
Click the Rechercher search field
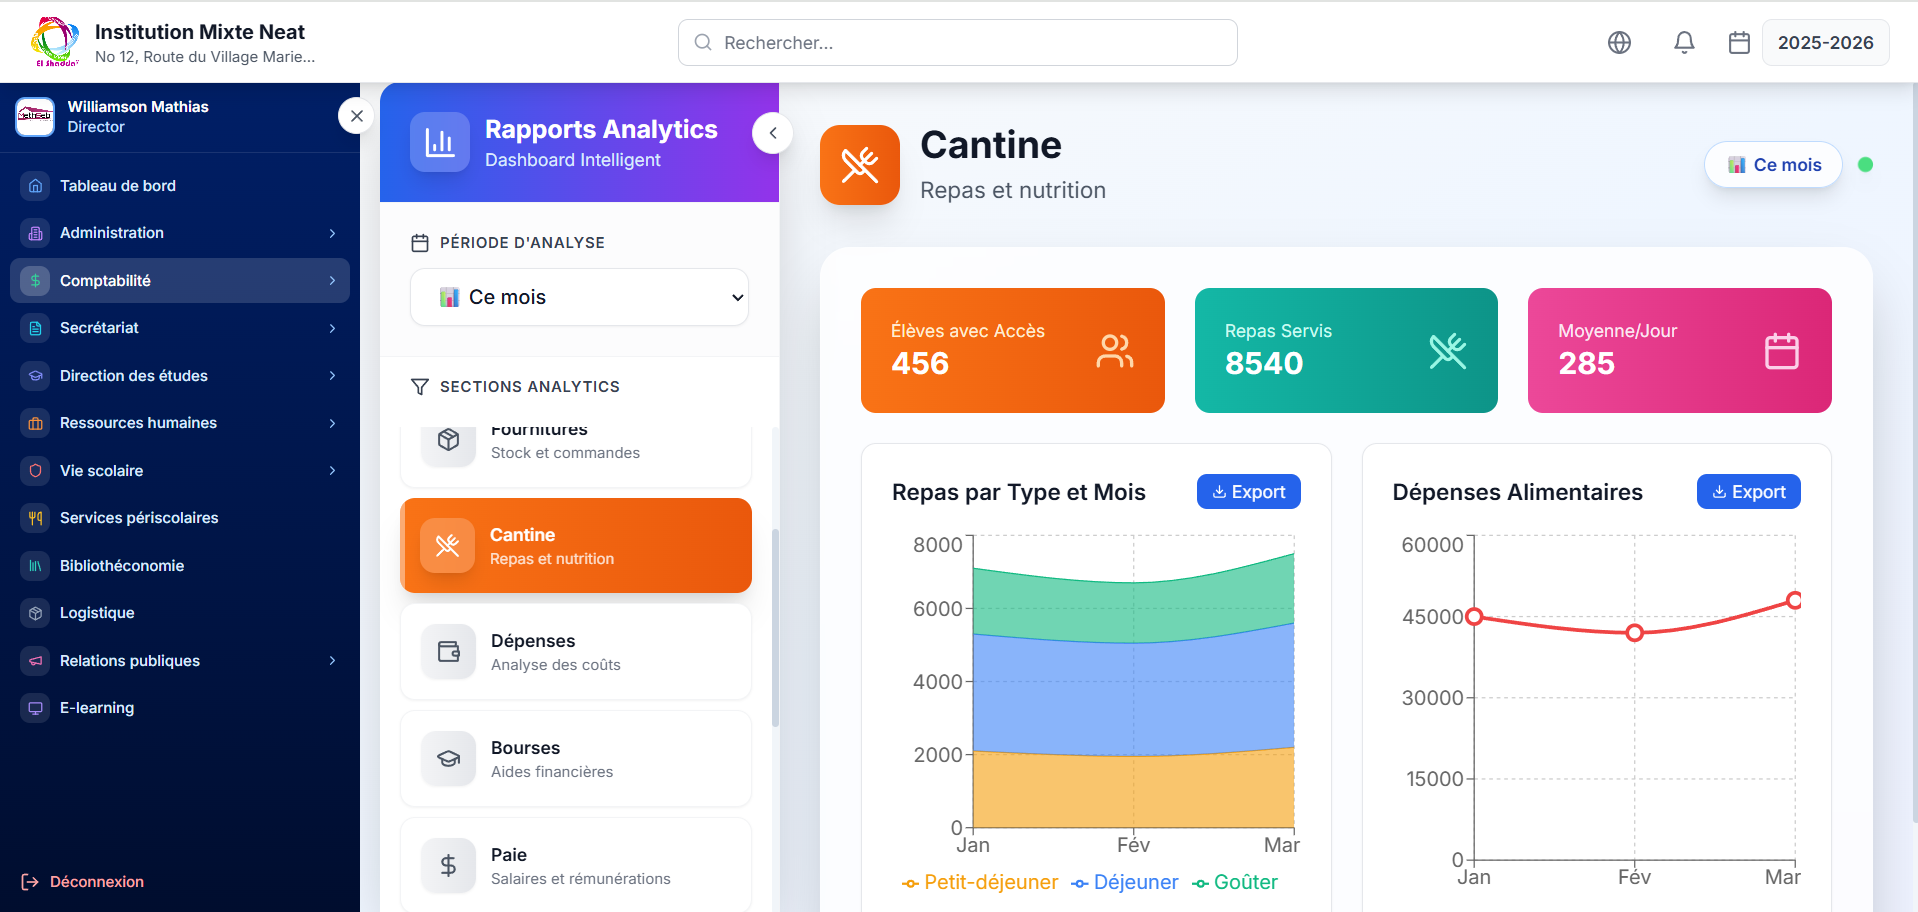click(x=957, y=43)
